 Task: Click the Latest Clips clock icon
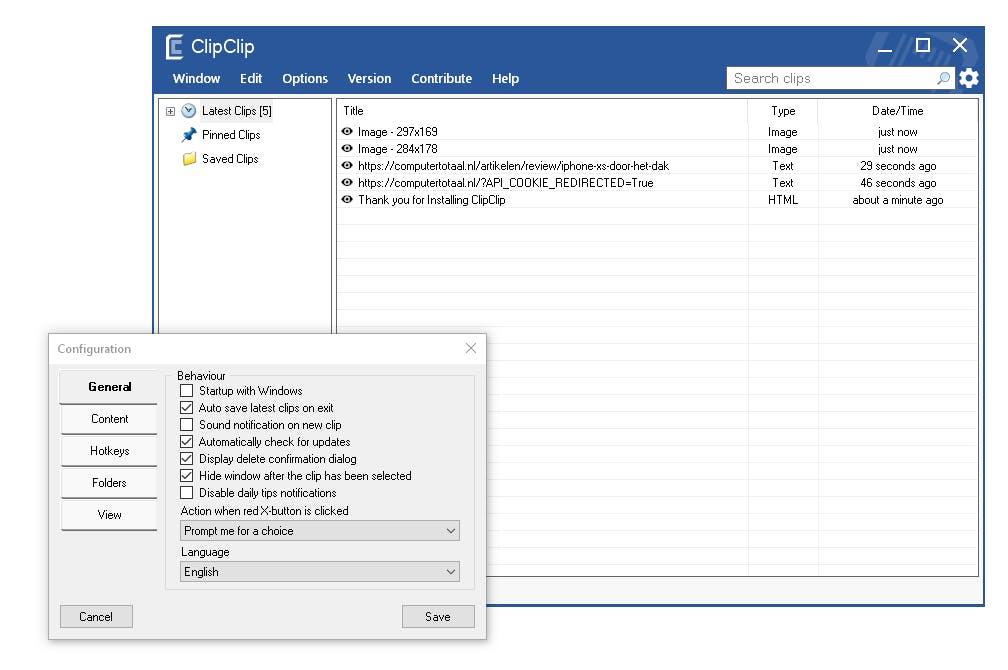click(x=189, y=111)
